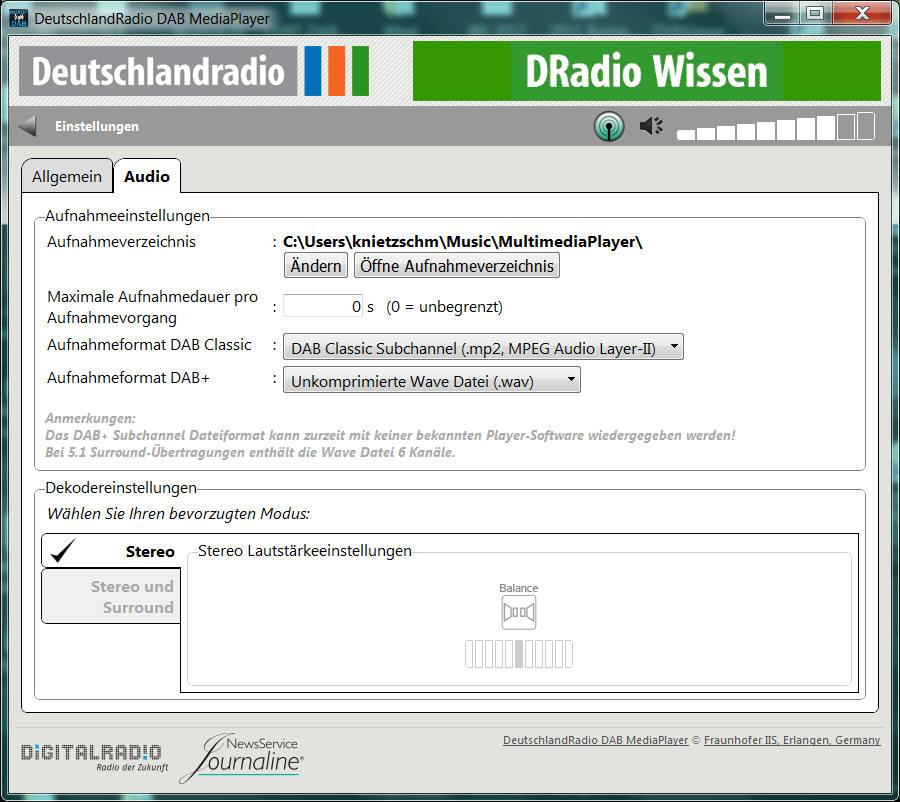Click Öffne Aufnahmeverzeichnis button
900x802 pixels.
pos(457,266)
